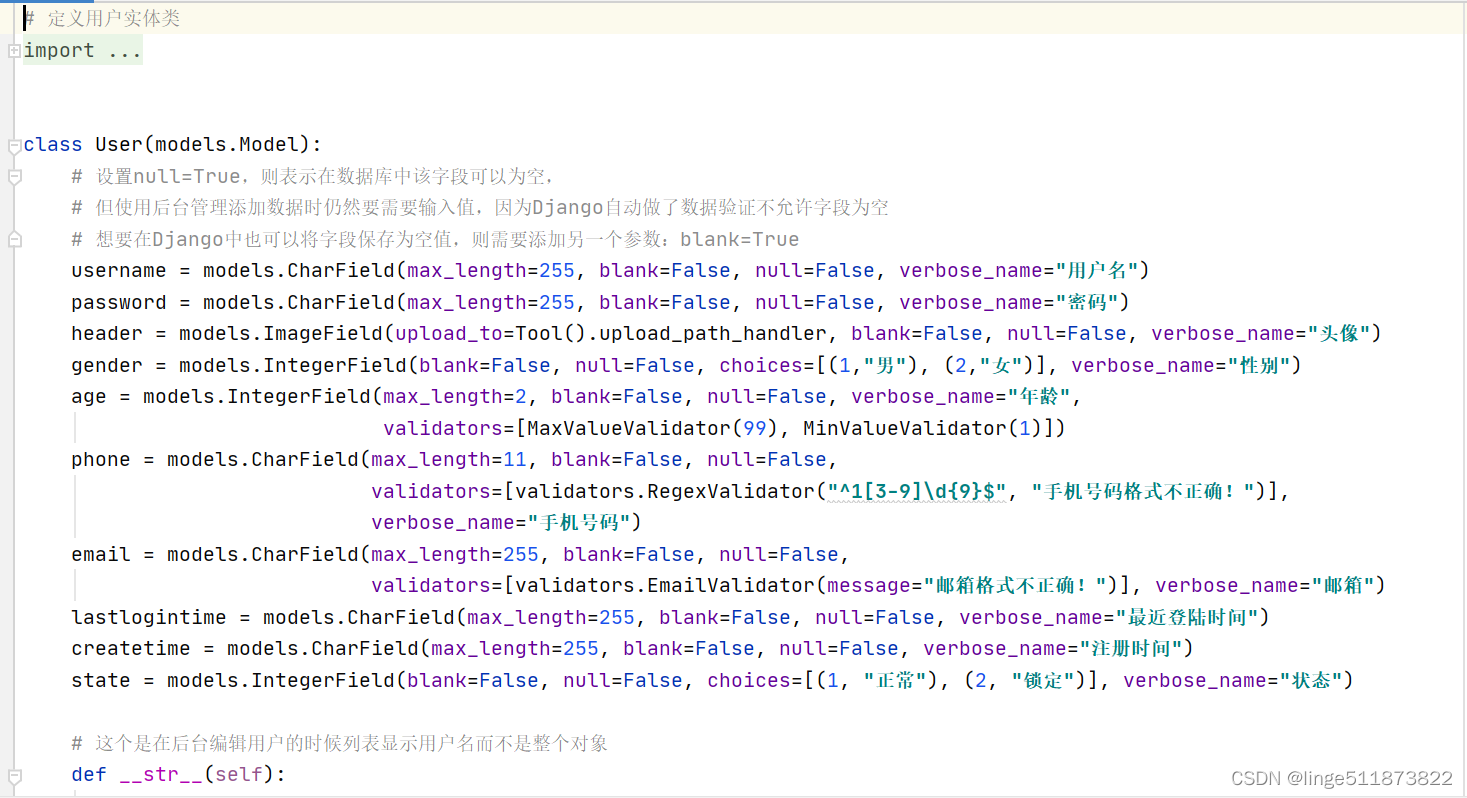Image resolution: width=1467 pixels, height=798 pixels.
Task: Collapse comment block starting with 设置null=True
Action: click(x=13, y=177)
